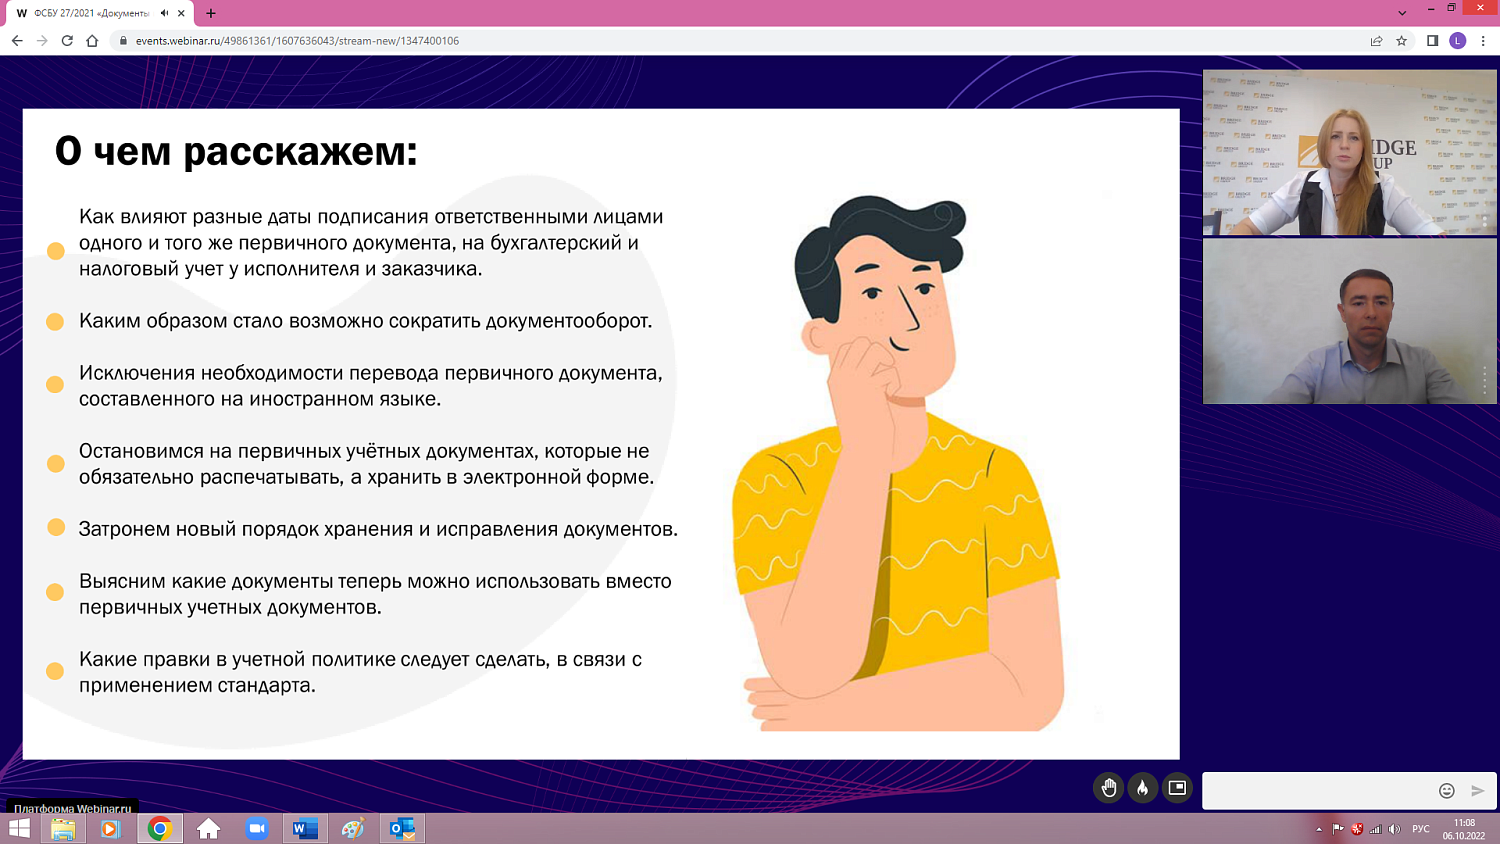Open Outlook from the taskbar

pyautogui.click(x=400, y=828)
